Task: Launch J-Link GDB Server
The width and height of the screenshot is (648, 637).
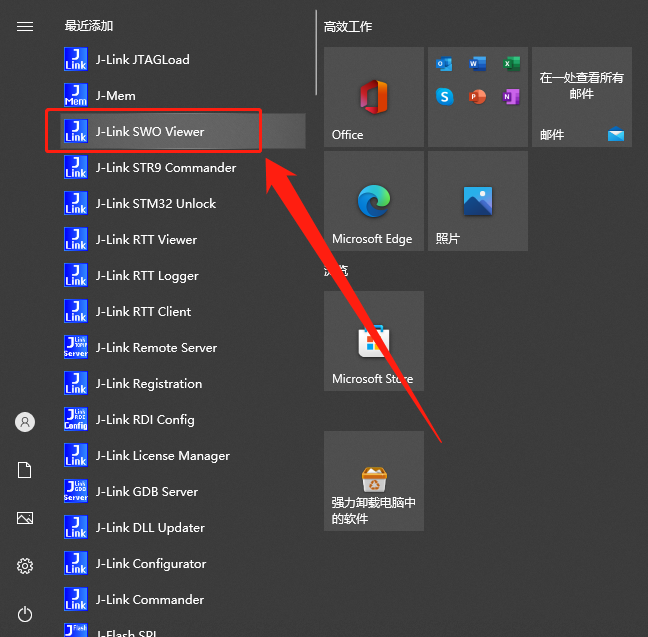Action: click(x=183, y=491)
